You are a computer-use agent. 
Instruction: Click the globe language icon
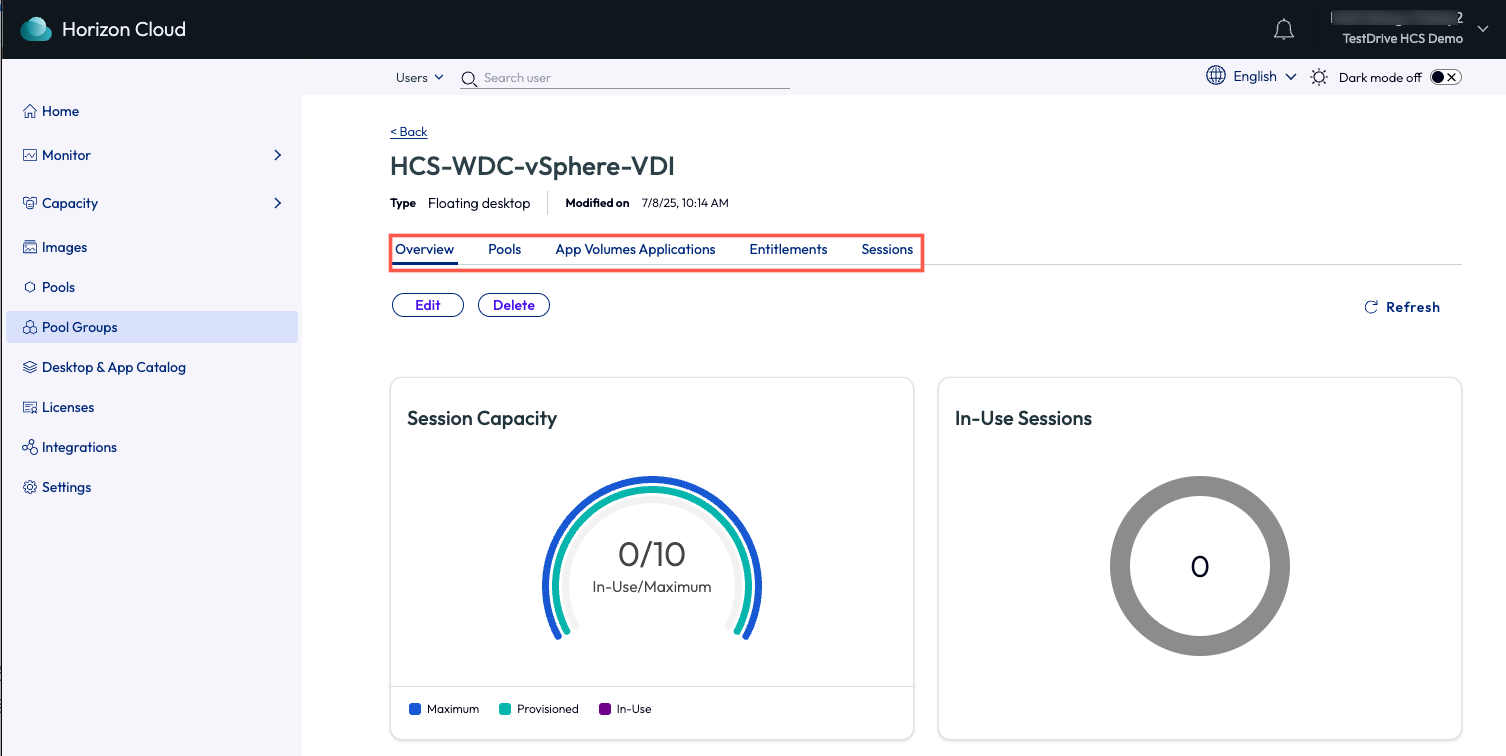(1216, 76)
